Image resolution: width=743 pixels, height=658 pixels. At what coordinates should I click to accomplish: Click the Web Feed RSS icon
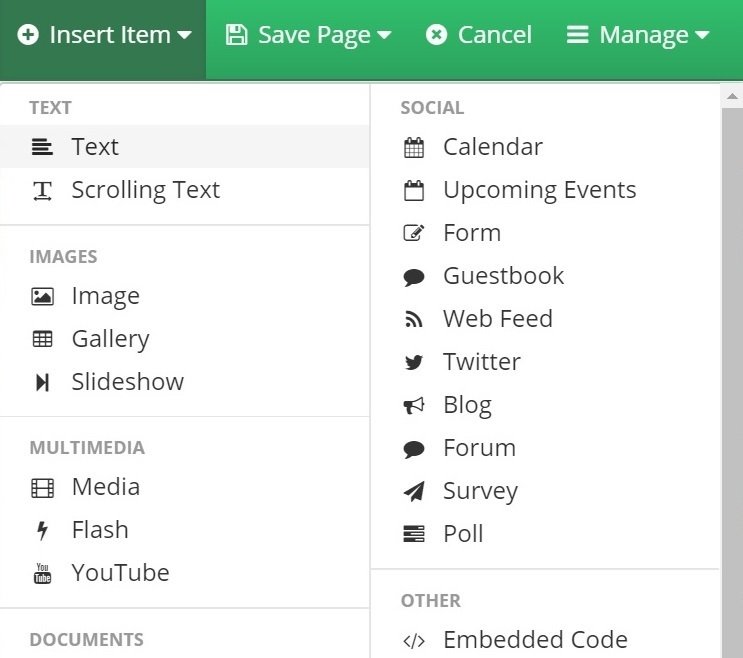tap(414, 319)
